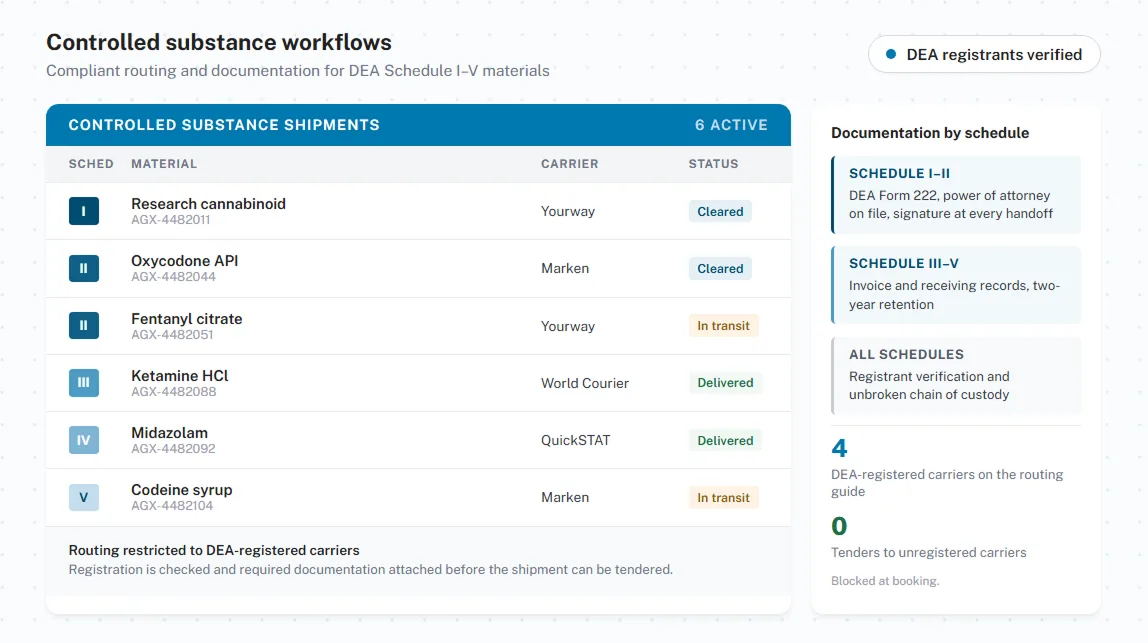Click Routing restricted to DEA-registered carriers note
This screenshot has height=643, width=1148.
pos(214,551)
